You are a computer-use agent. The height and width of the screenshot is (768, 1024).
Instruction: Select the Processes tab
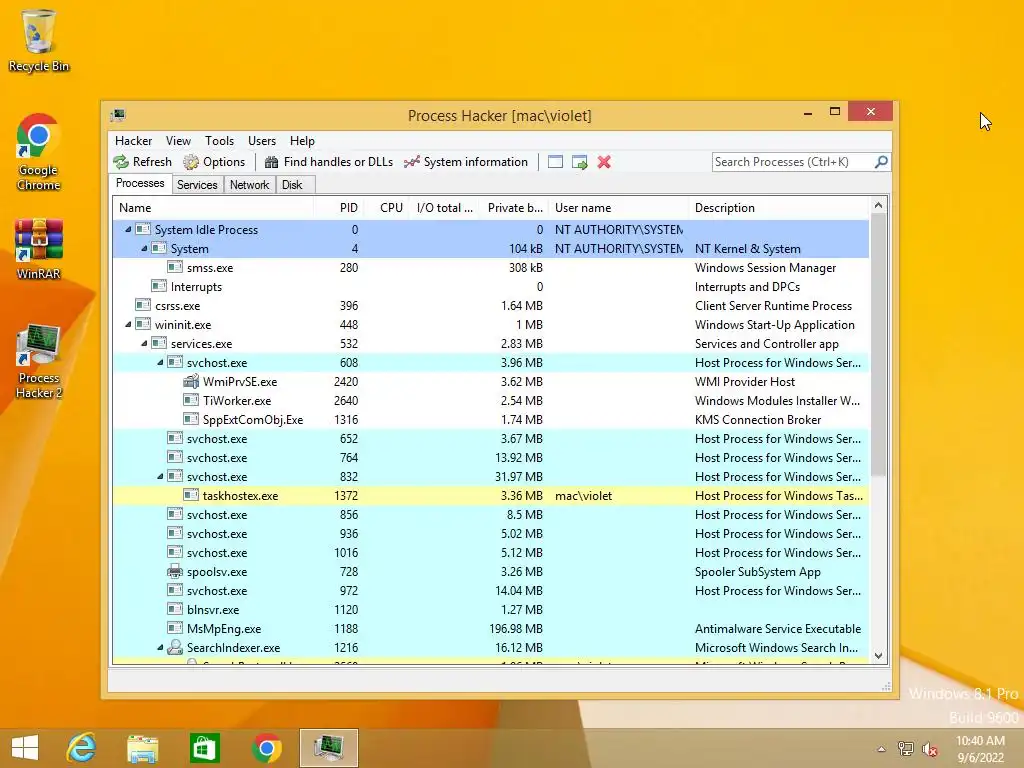click(140, 184)
